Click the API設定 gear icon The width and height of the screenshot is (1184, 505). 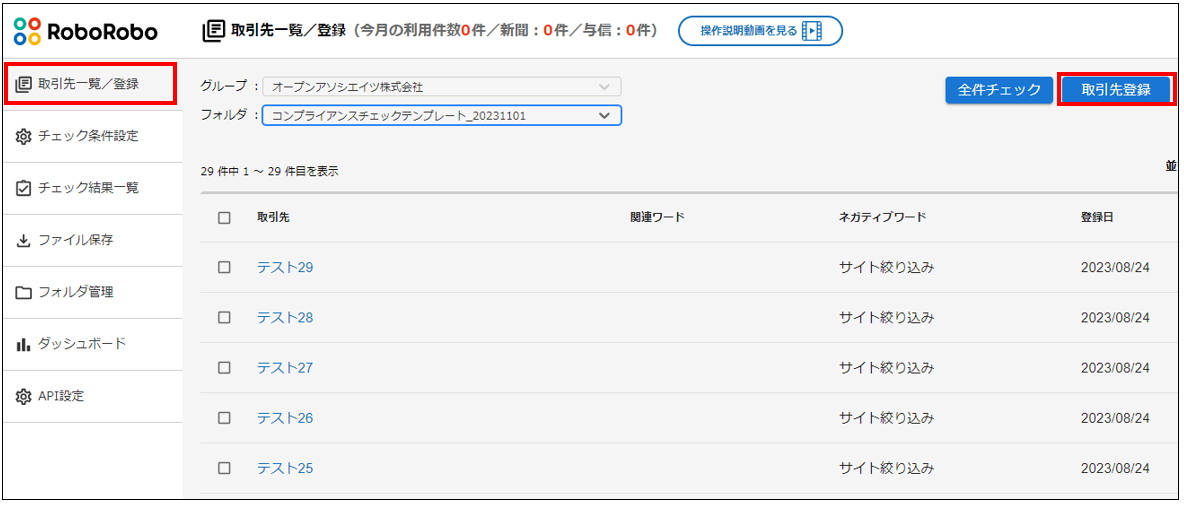pyautogui.click(x=25, y=396)
